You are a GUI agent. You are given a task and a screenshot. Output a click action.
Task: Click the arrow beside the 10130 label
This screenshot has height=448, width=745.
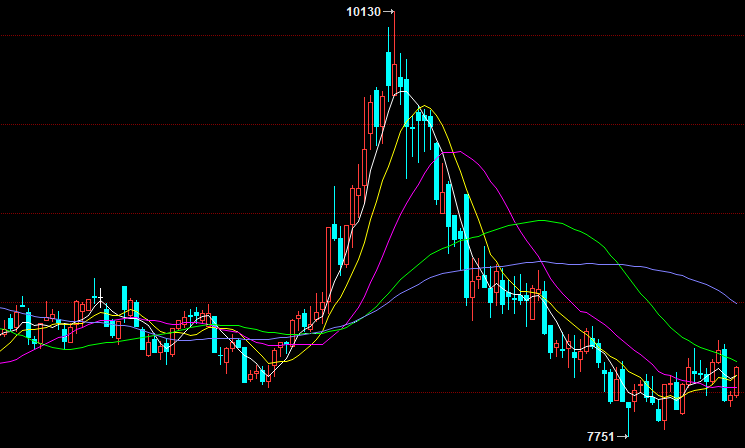(x=389, y=12)
